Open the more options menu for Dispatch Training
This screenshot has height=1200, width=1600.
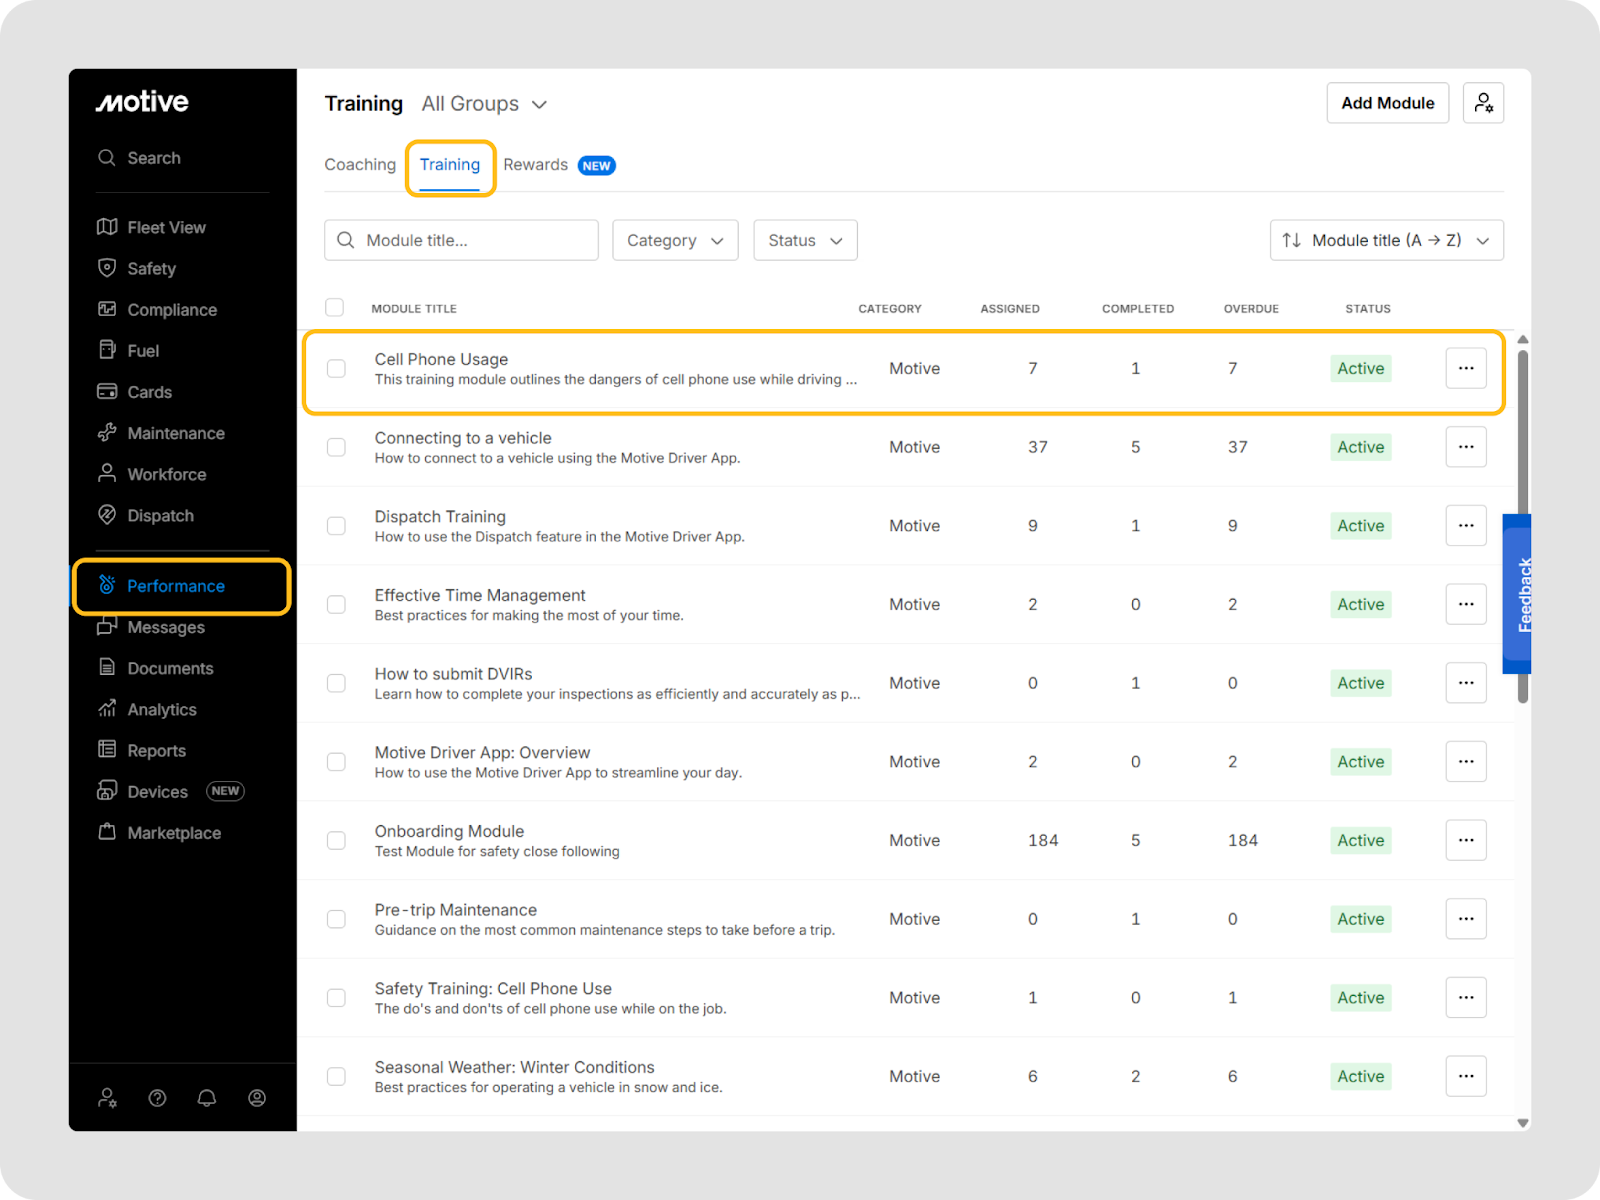pyautogui.click(x=1465, y=525)
